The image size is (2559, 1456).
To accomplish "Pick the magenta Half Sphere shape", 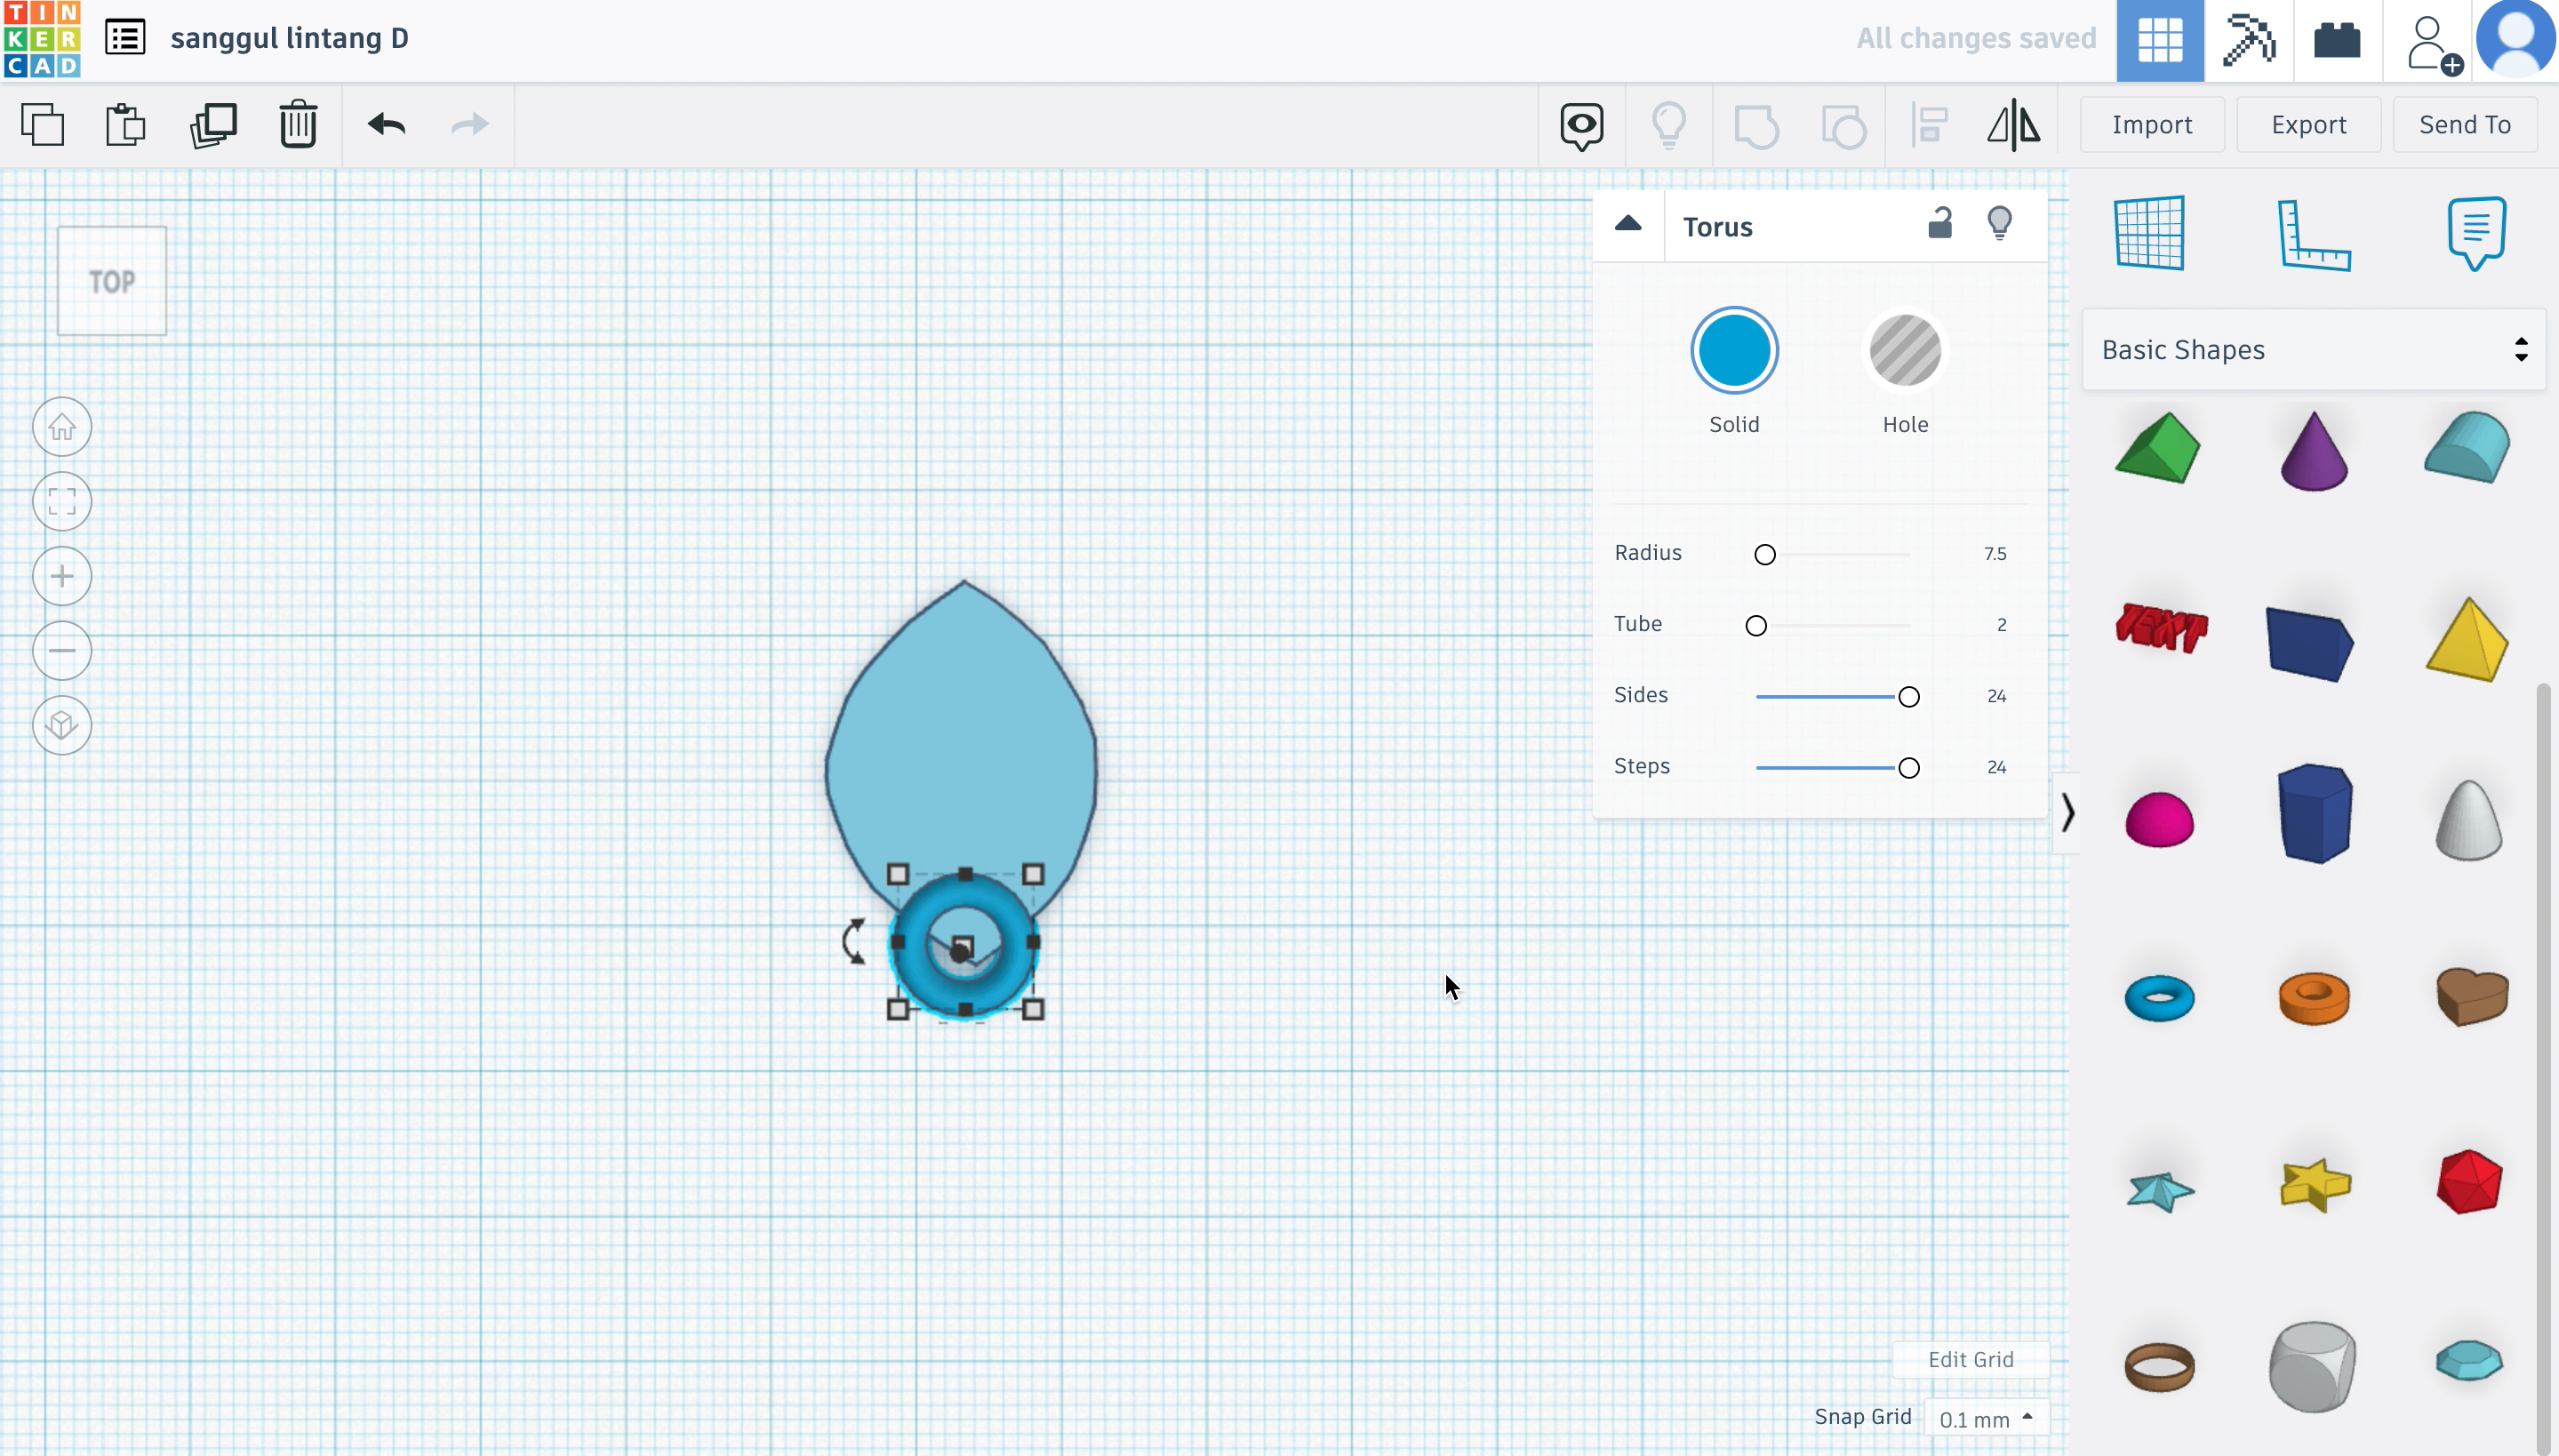I will click(x=2159, y=819).
